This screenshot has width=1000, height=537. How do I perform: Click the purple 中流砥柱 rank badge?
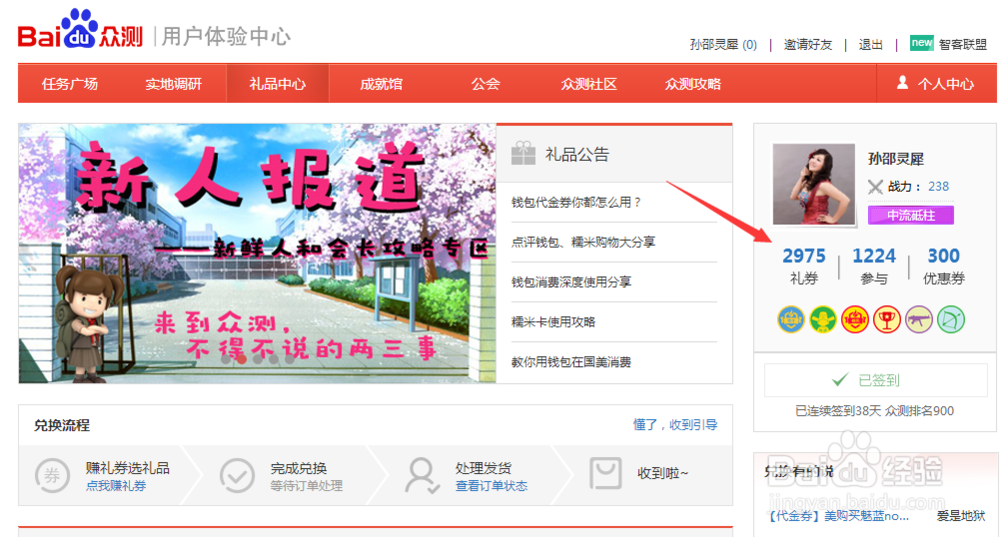[911, 216]
